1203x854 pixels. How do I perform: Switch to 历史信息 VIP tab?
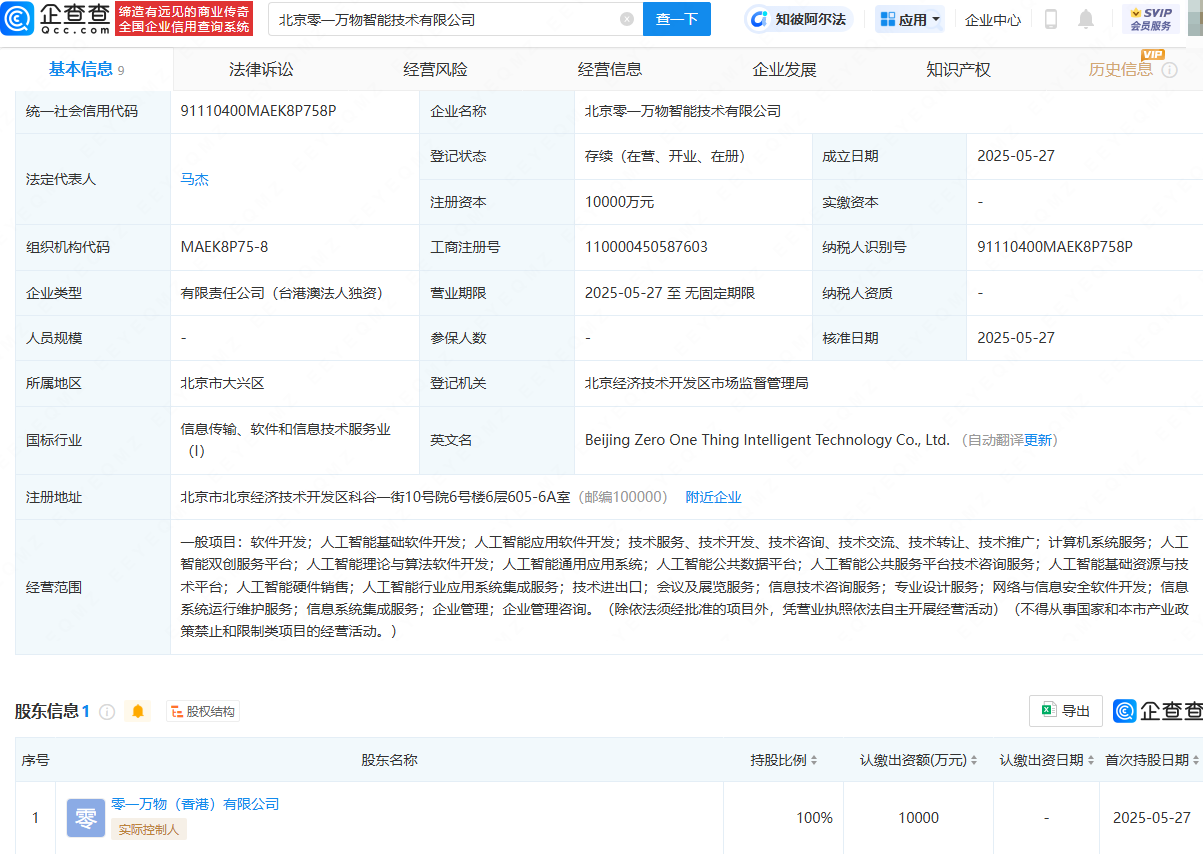(x=1121, y=69)
